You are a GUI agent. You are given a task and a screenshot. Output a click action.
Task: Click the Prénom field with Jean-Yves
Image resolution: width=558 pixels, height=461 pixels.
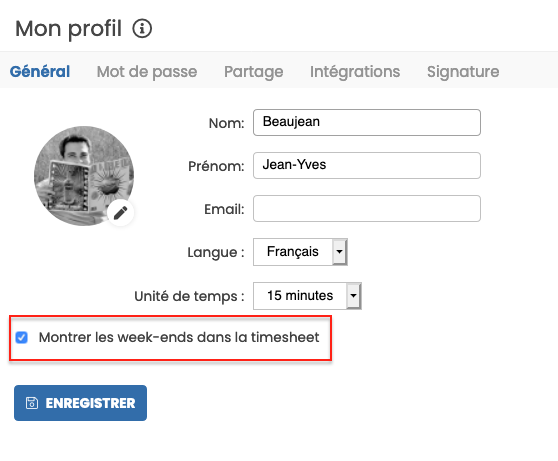coord(367,166)
